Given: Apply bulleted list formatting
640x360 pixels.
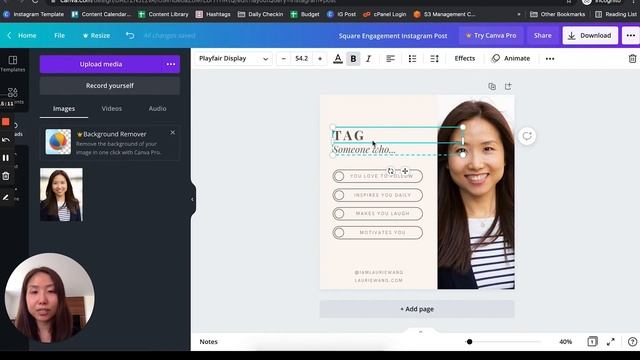Looking at the screenshot, I should [412, 59].
